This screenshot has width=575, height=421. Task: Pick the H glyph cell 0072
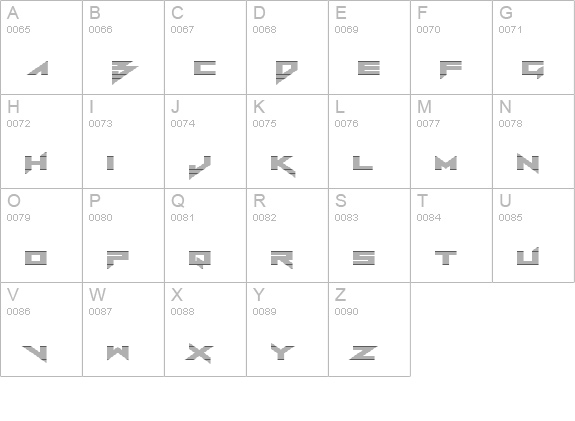pos(41,142)
